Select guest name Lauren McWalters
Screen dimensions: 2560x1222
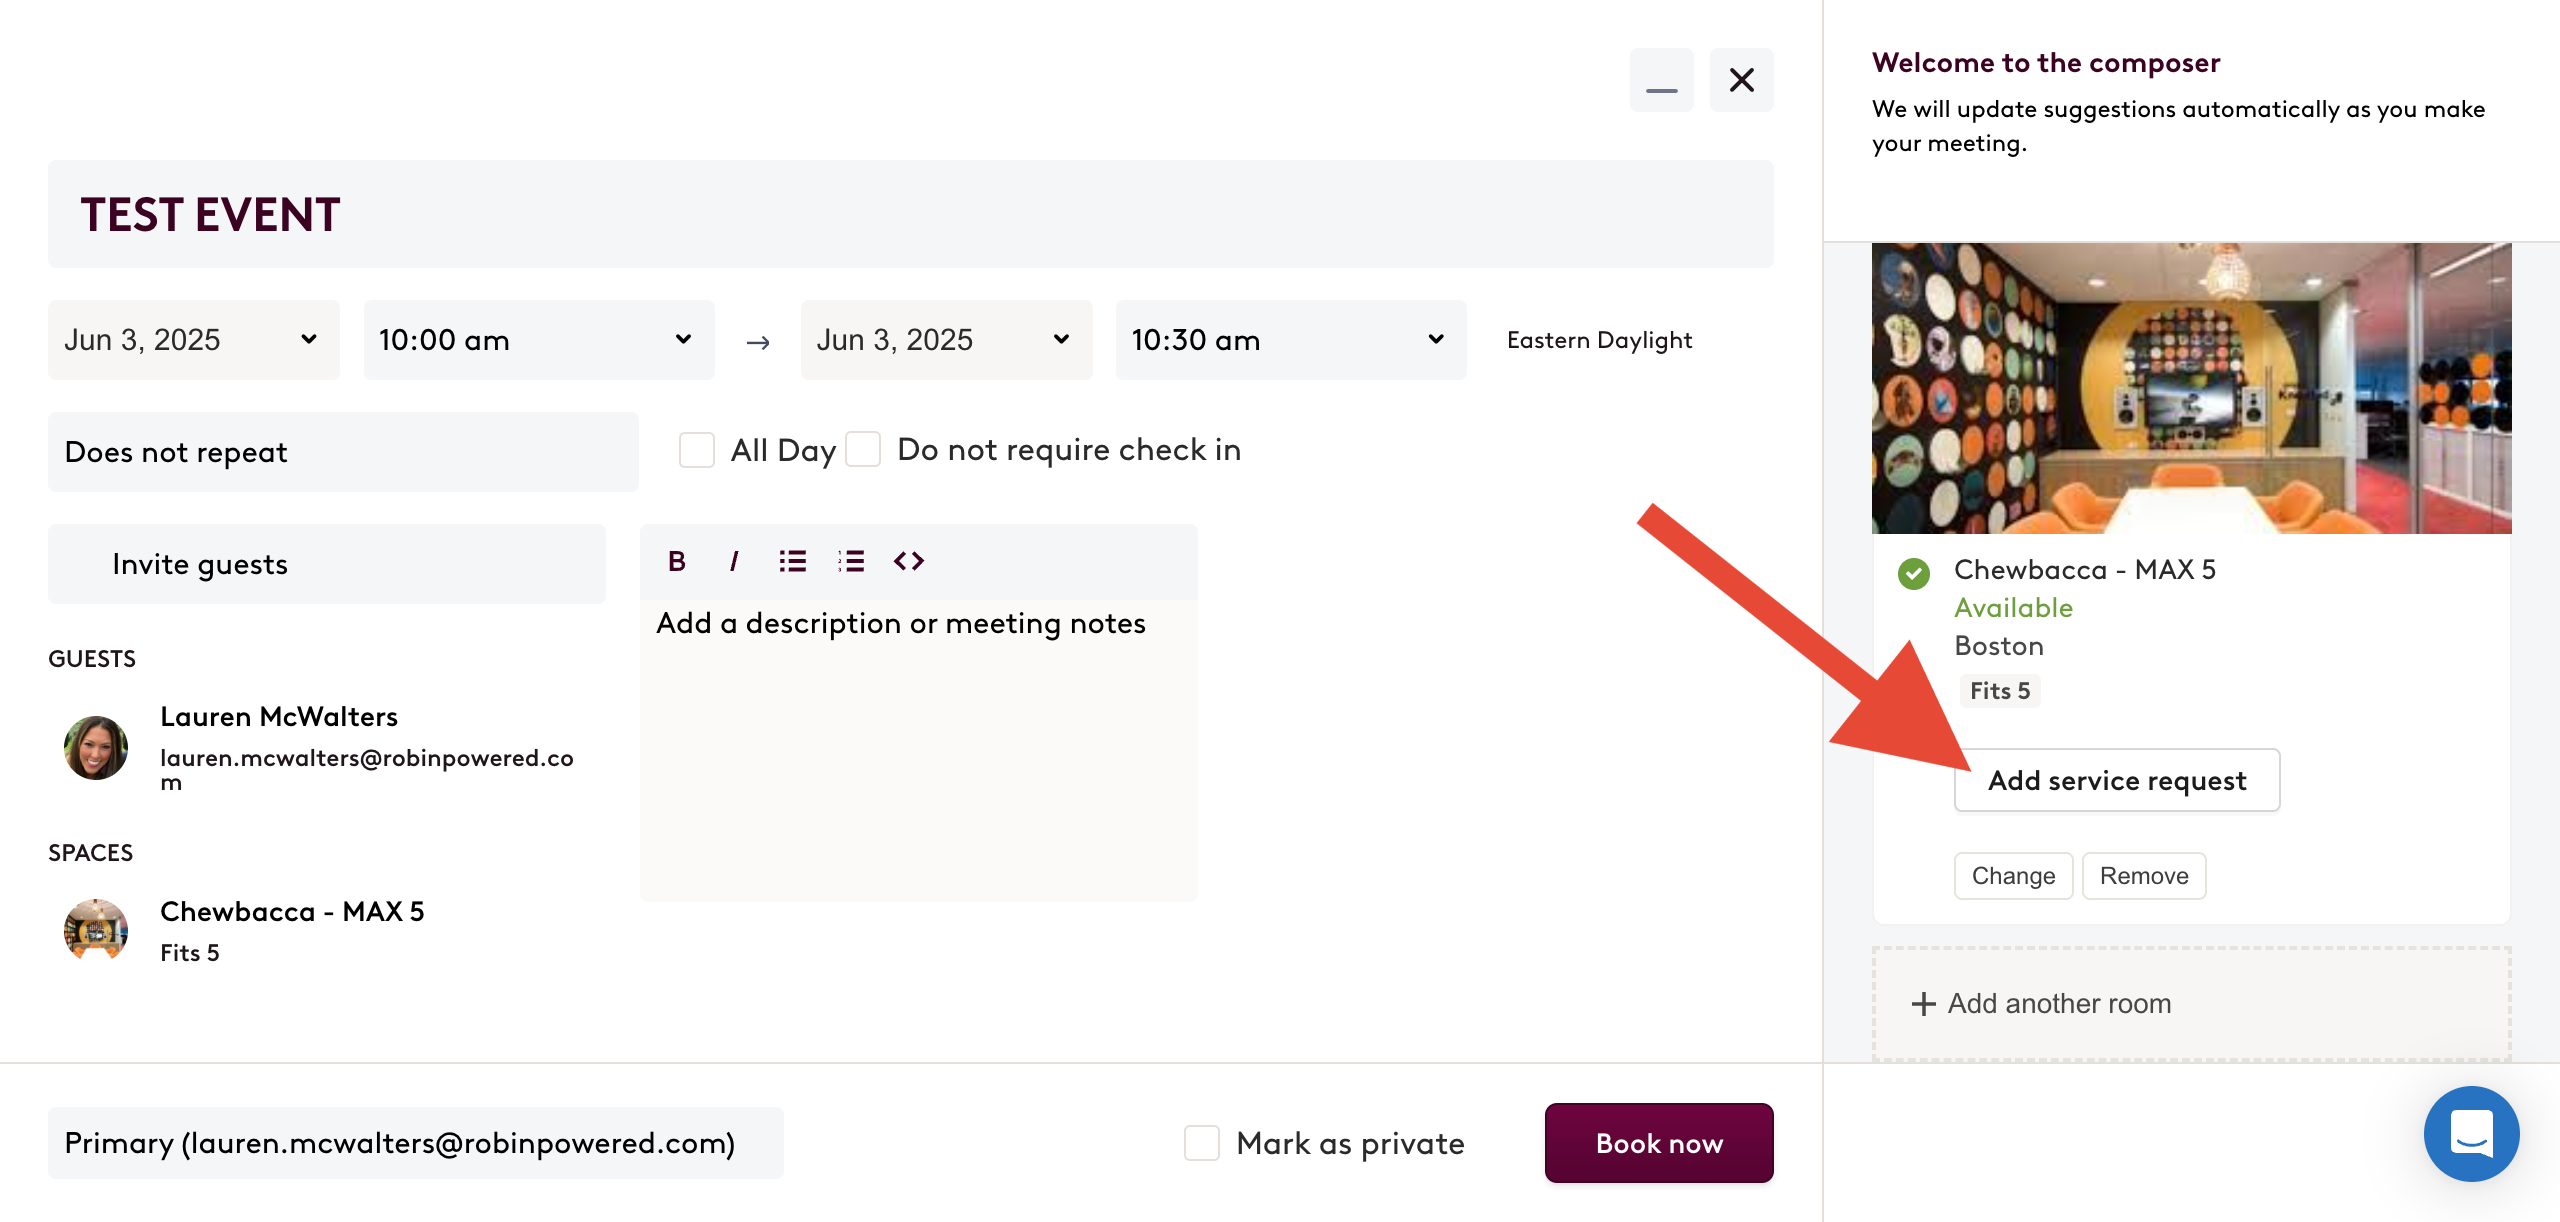click(279, 717)
